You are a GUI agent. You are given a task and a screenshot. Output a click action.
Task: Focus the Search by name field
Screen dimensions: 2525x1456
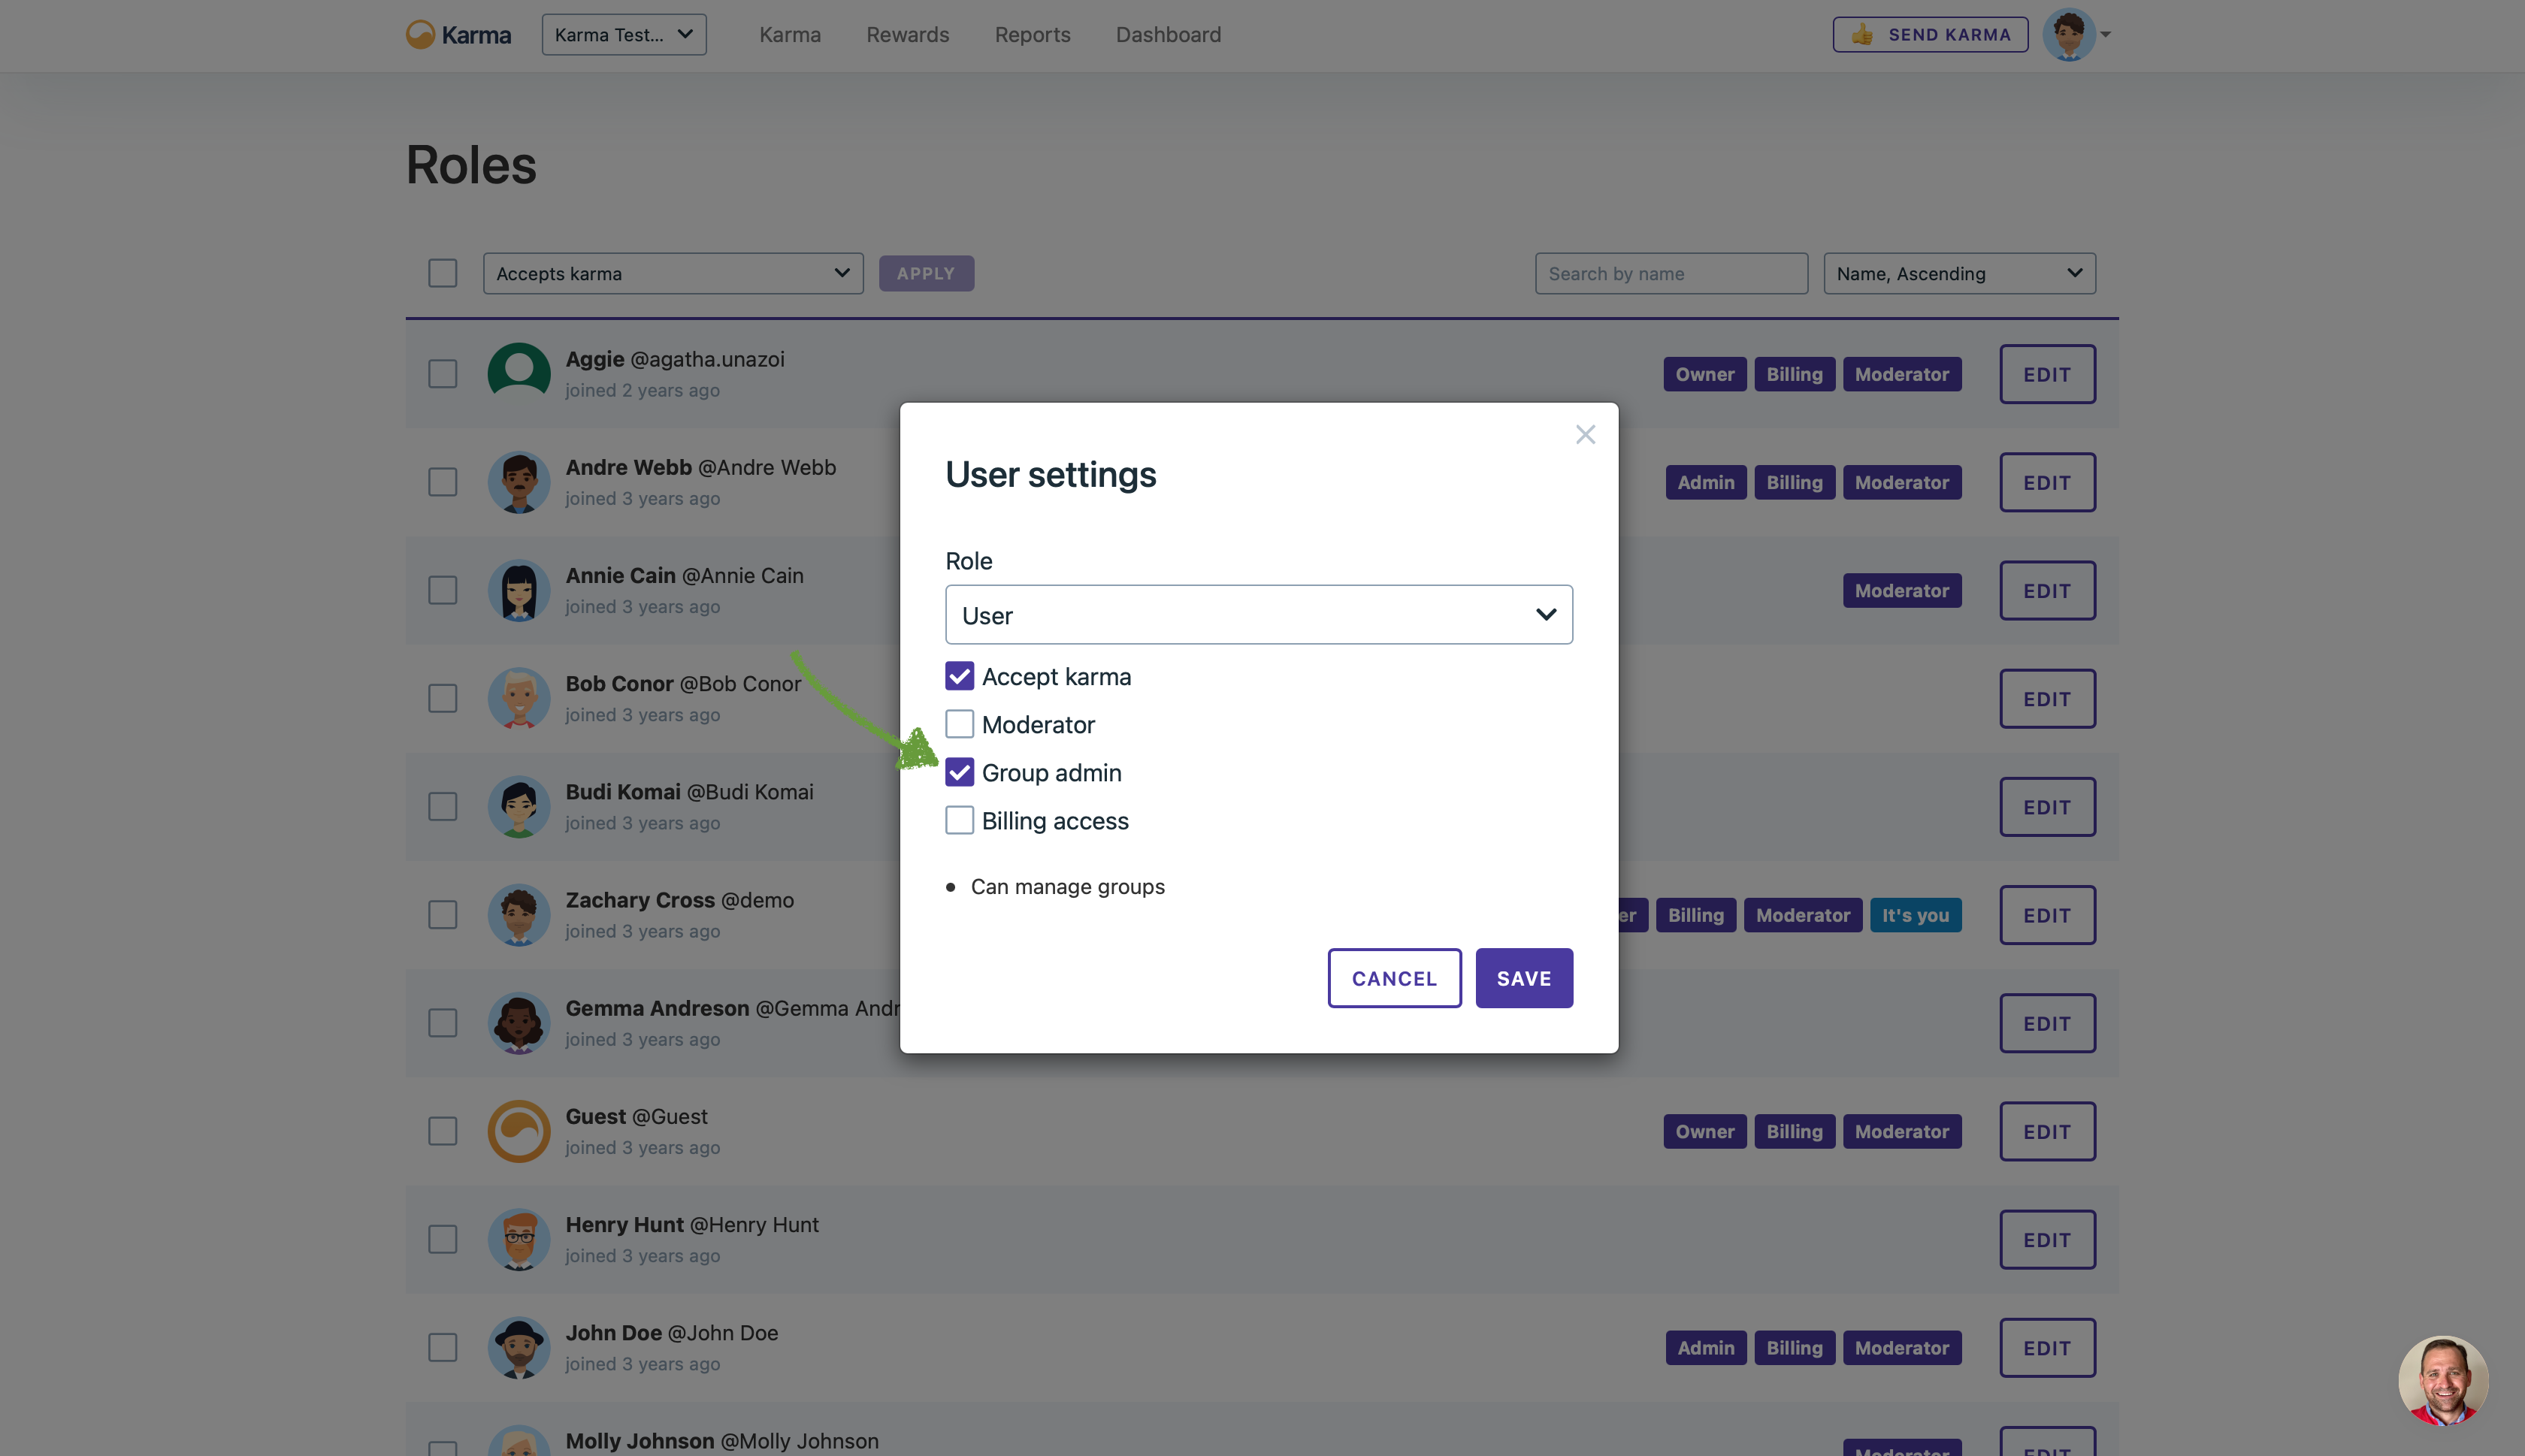point(1670,274)
